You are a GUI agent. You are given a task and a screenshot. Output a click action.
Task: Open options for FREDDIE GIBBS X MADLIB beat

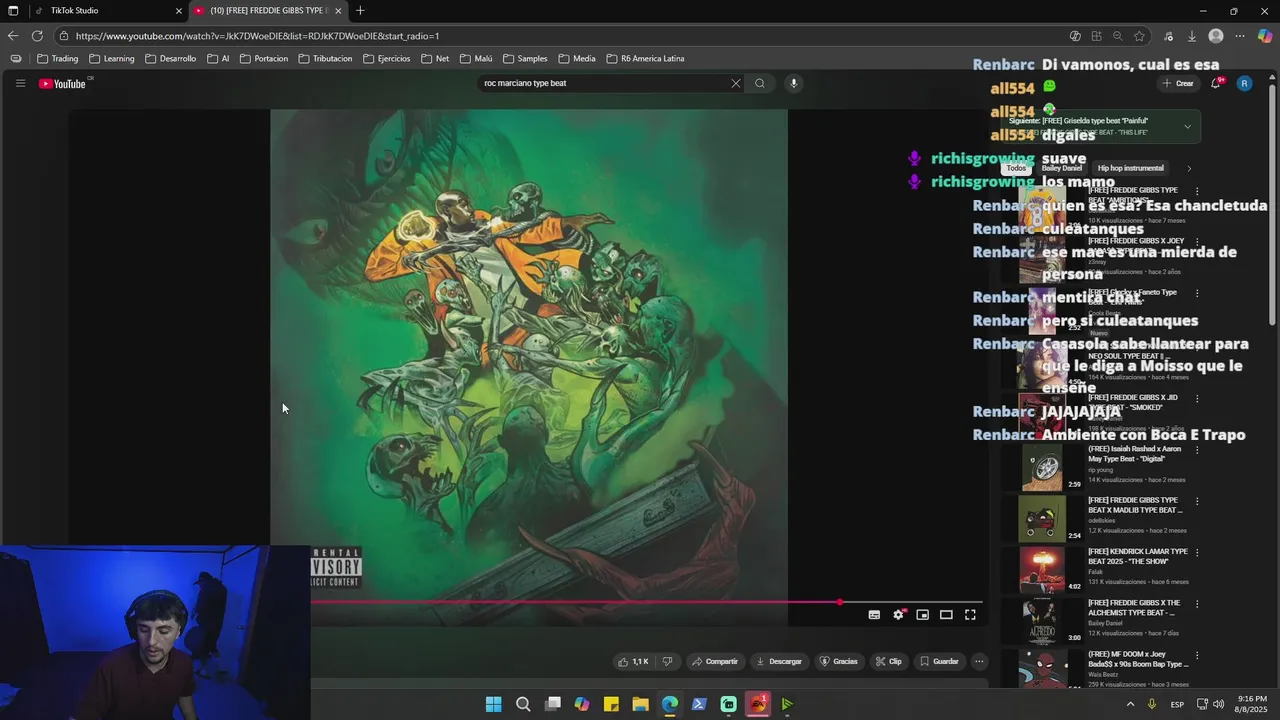pyautogui.click(x=1197, y=502)
